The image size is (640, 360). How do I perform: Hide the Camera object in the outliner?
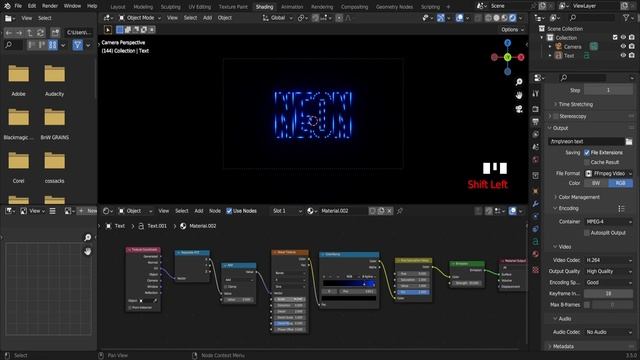coord(623,47)
